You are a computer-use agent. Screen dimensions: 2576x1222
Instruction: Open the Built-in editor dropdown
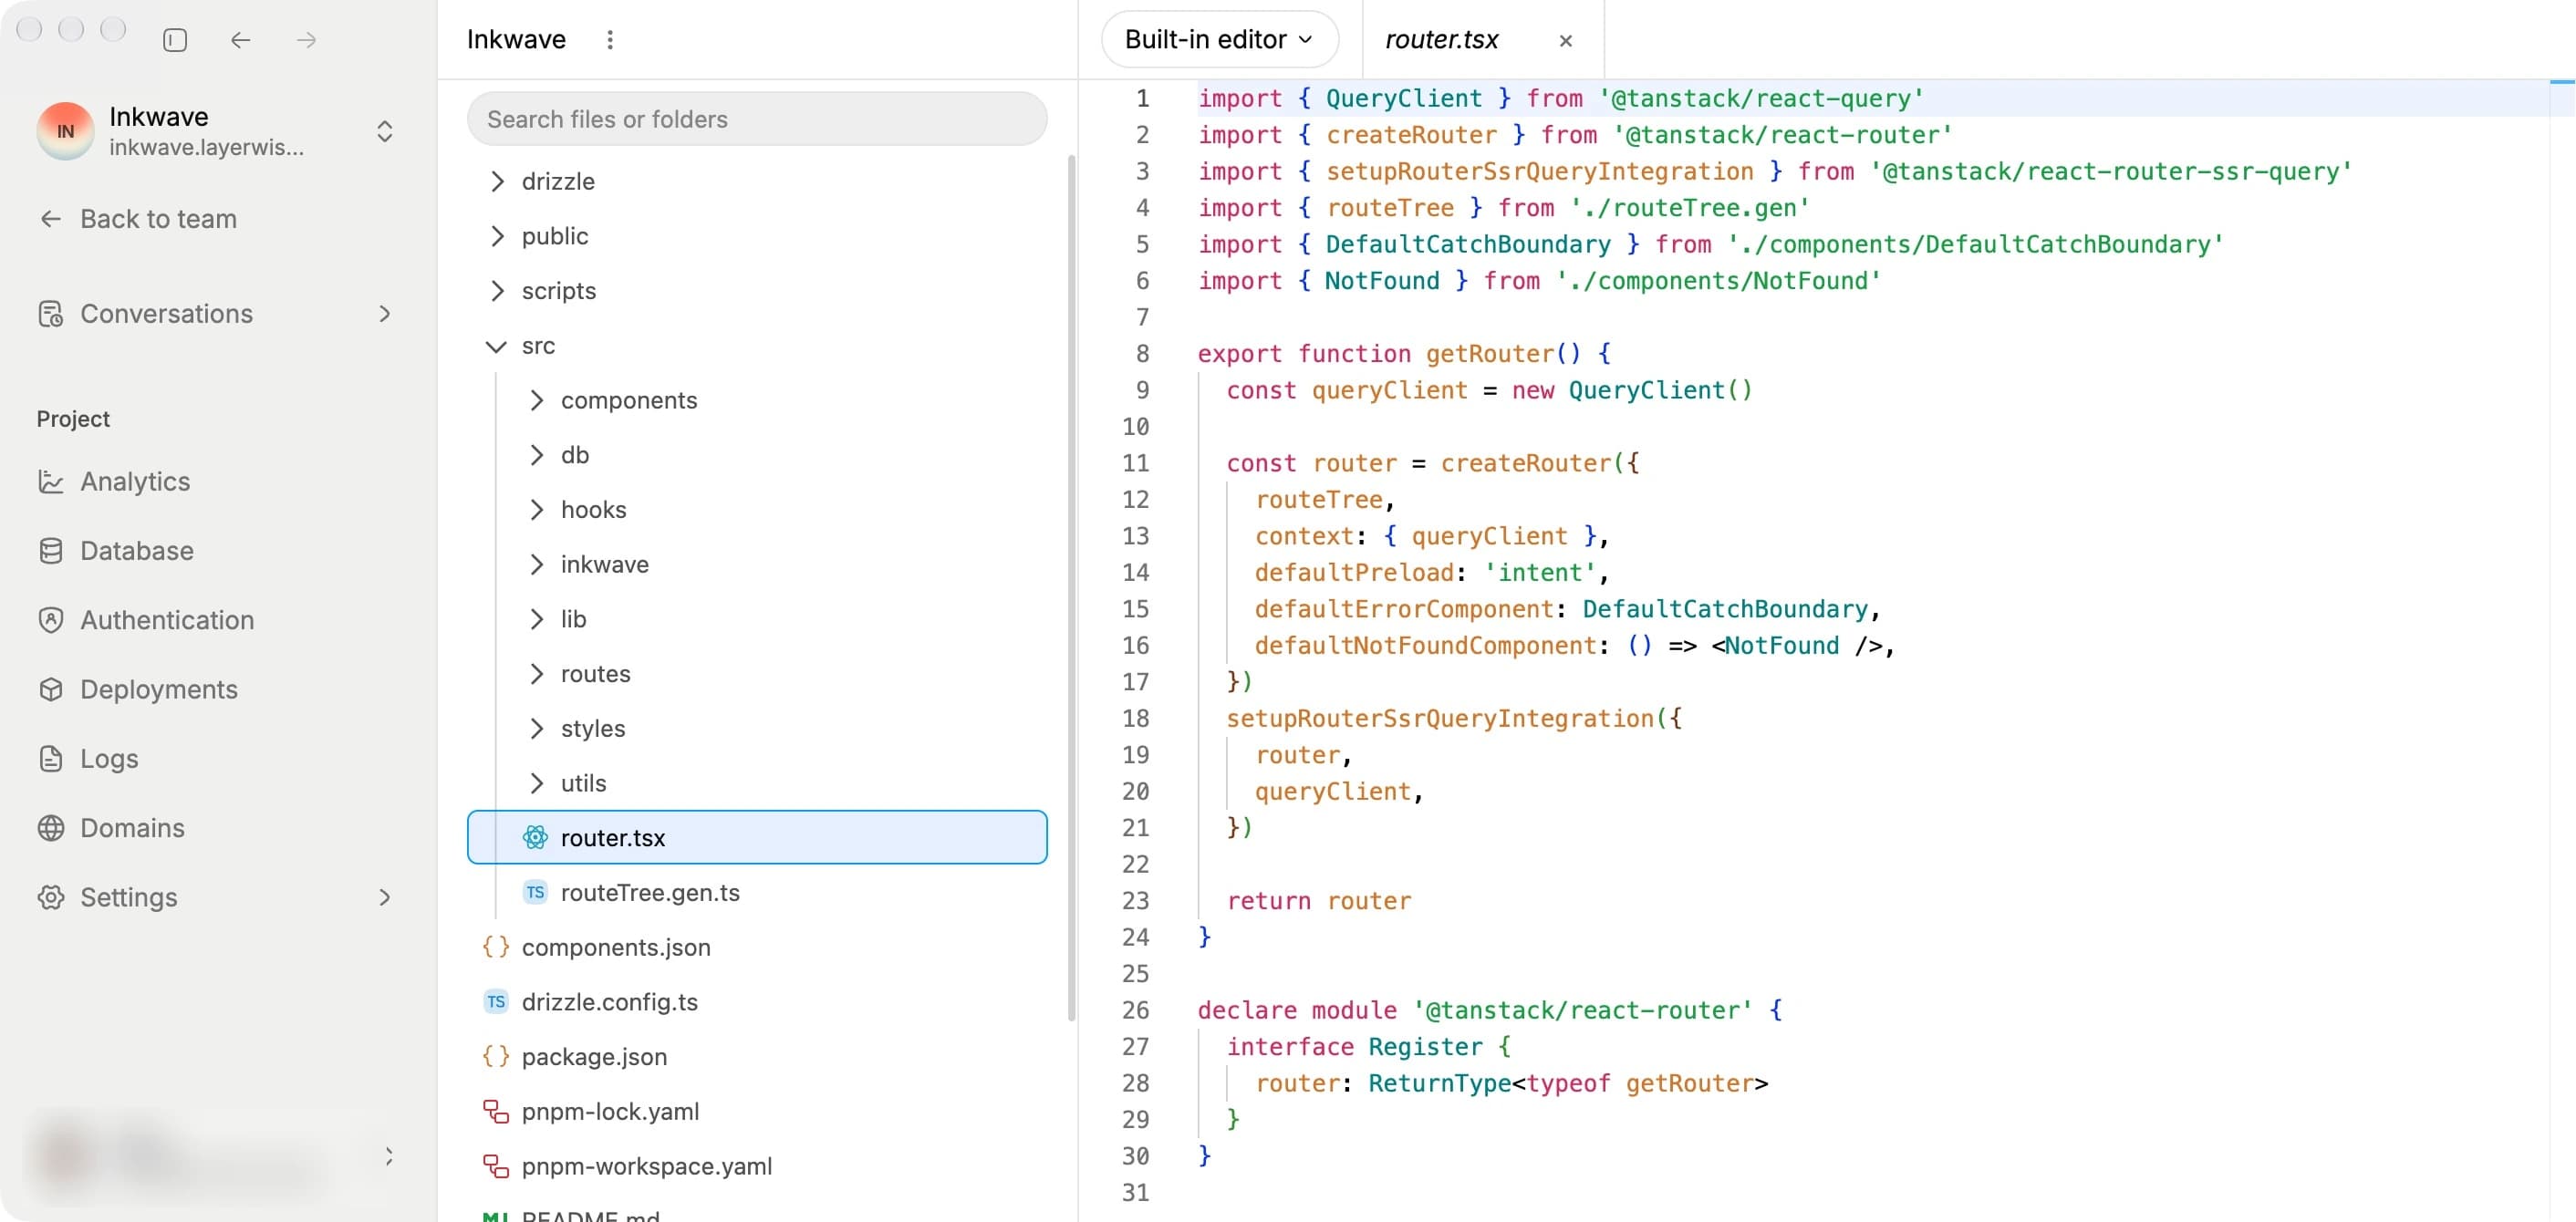(x=1219, y=39)
